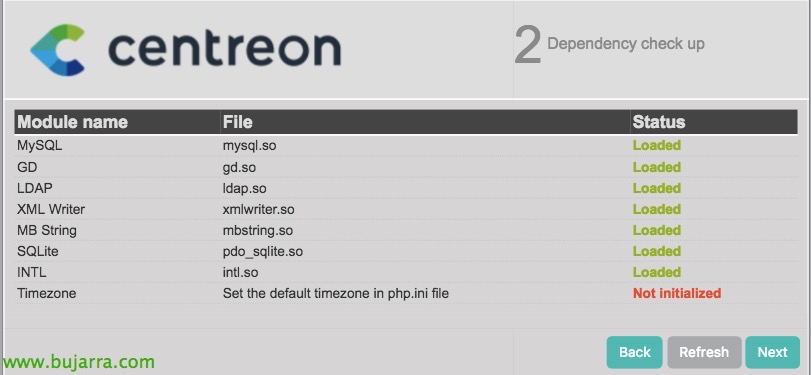The width and height of the screenshot is (811, 375).
Task: Click the red Not initialized status
Action: [x=677, y=293]
